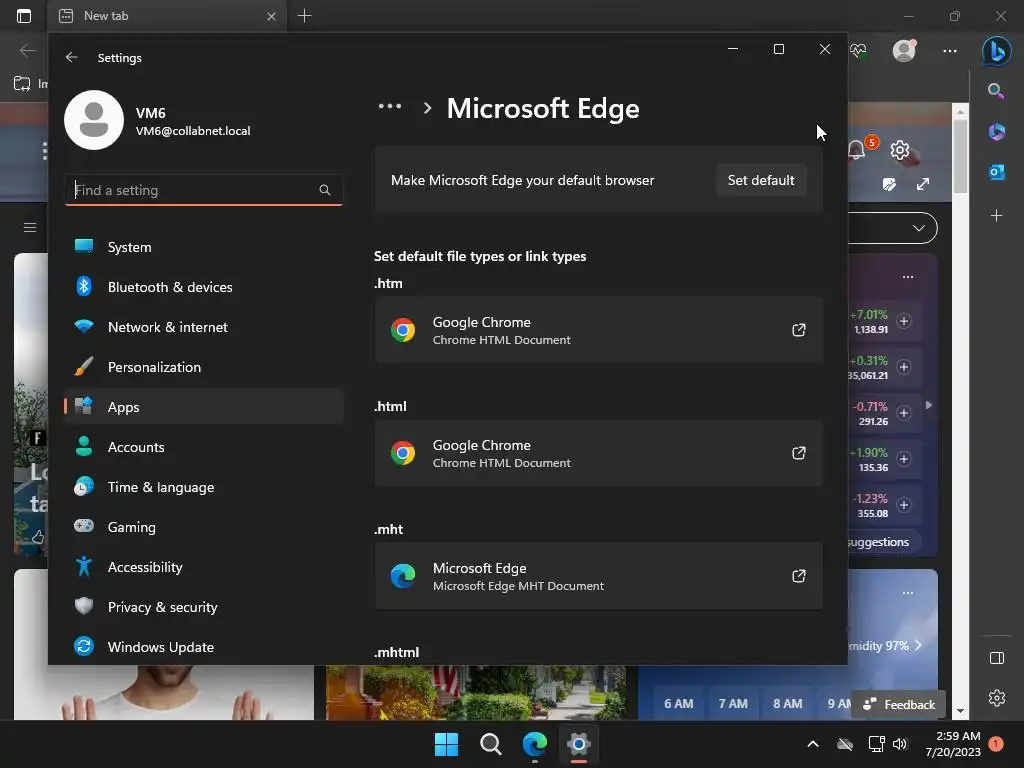This screenshot has height=768, width=1024.
Task: Open Accessibility settings category
Action: point(204,566)
